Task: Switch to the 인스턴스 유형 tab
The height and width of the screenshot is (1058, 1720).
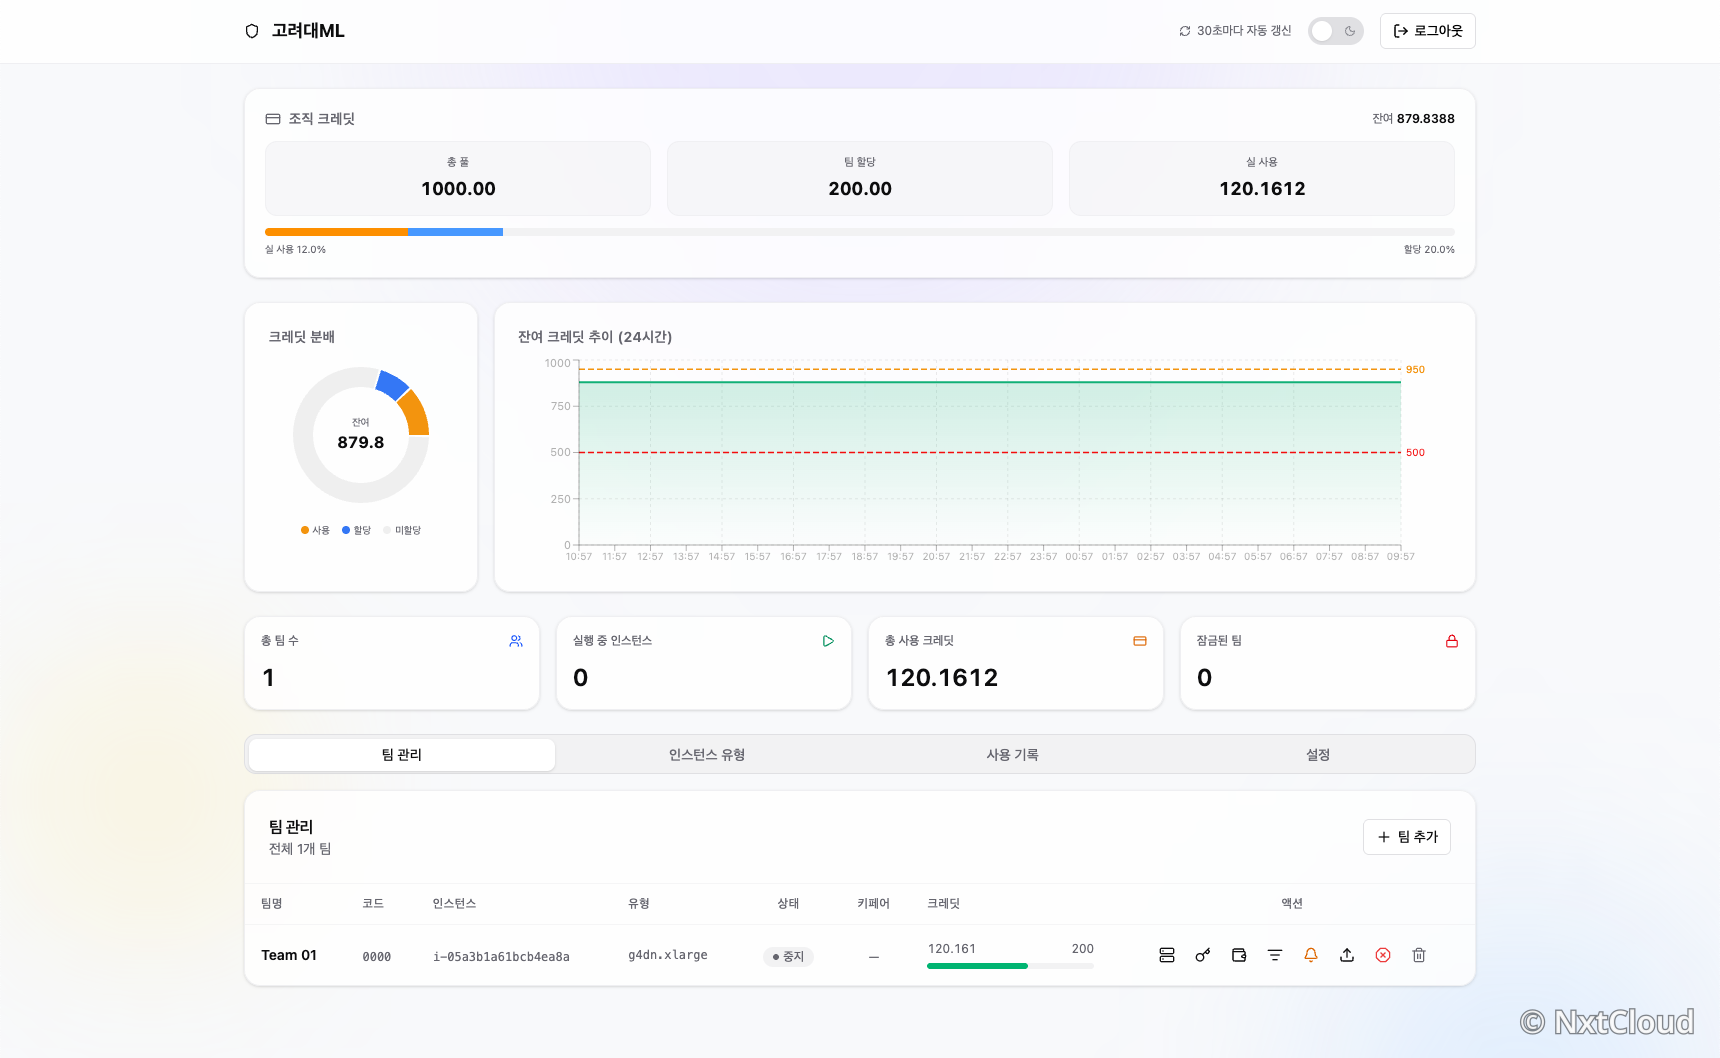Action: click(707, 755)
